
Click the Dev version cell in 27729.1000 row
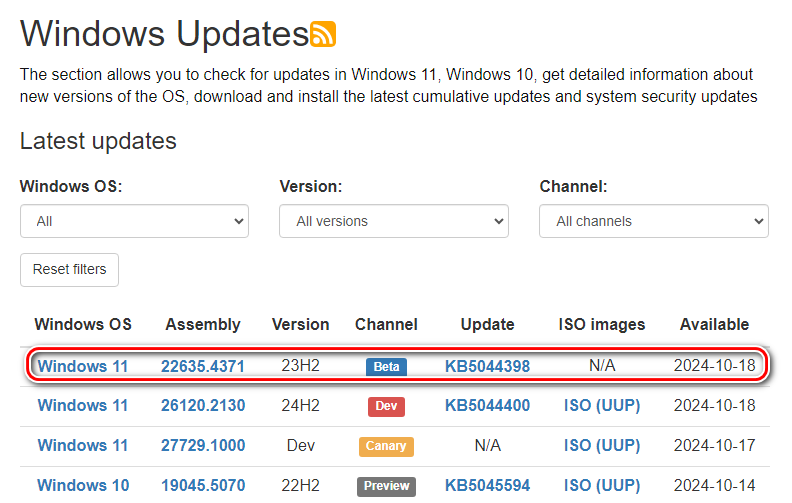[x=301, y=445]
